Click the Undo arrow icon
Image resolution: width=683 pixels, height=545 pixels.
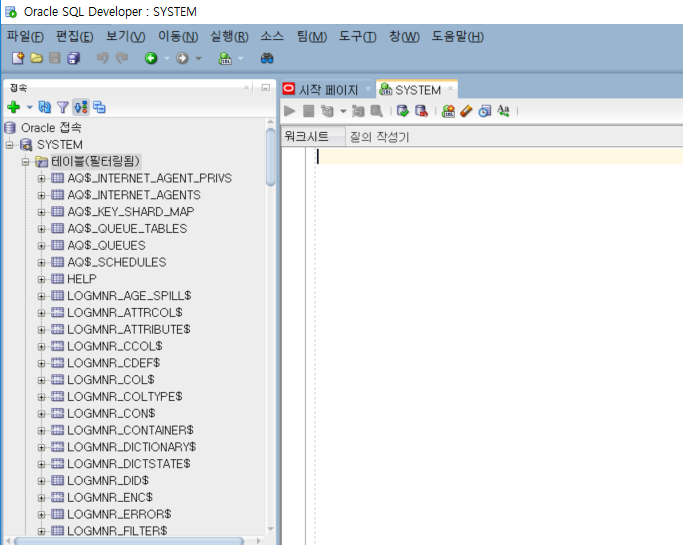pos(103,58)
